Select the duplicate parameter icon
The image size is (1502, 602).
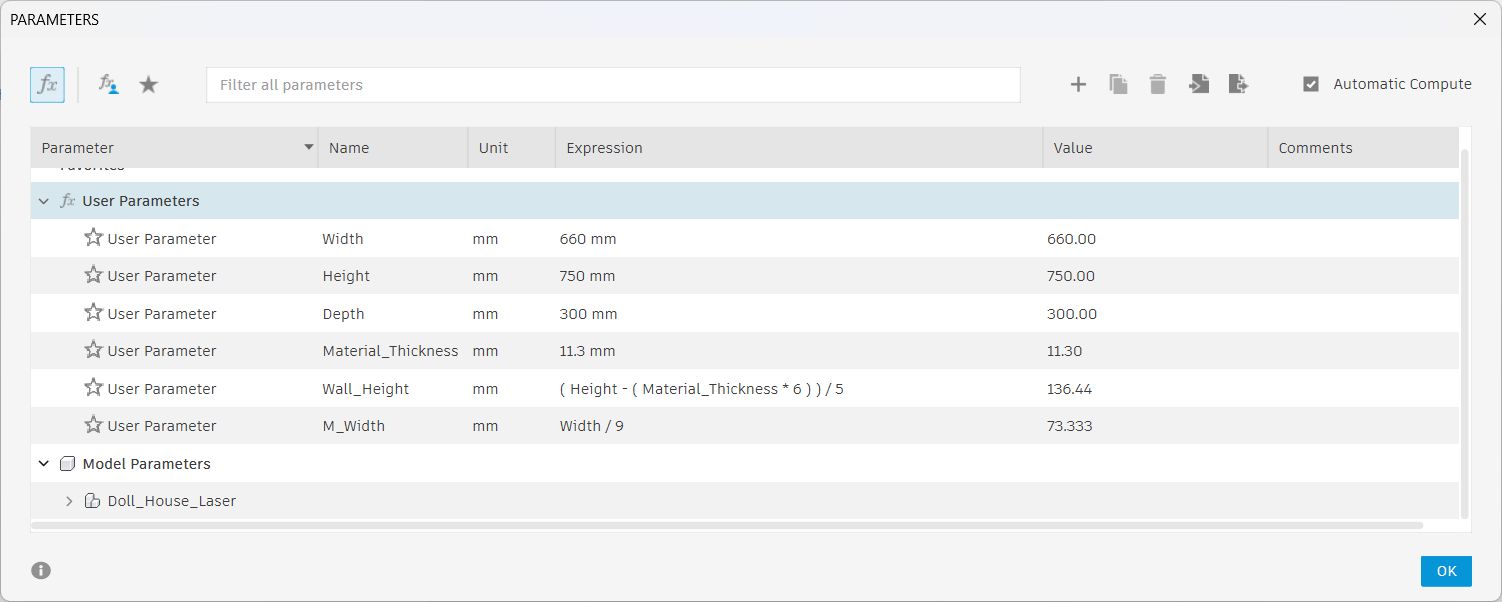[x=1118, y=84]
